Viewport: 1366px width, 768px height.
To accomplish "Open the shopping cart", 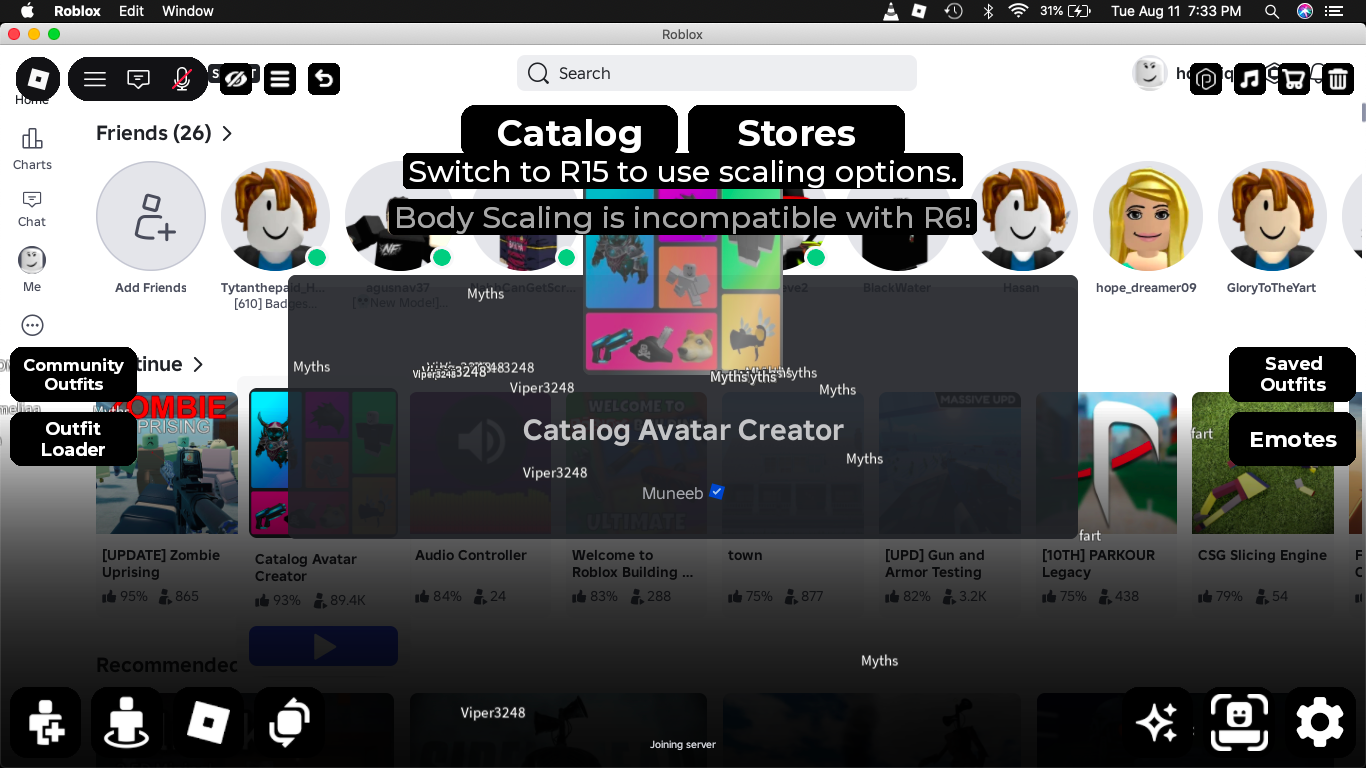I will click(1294, 79).
